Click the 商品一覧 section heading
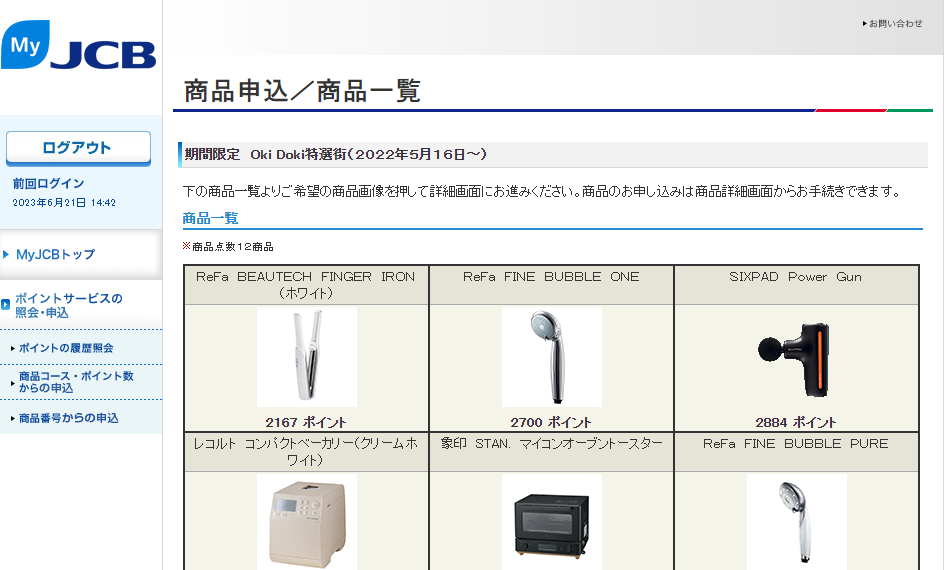Image resolution: width=944 pixels, height=570 pixels. coord(211,218)
